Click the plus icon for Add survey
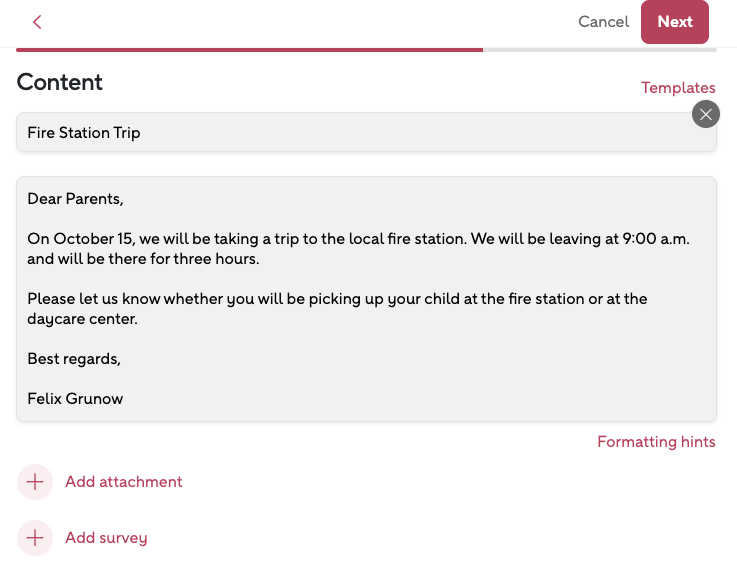The width and height of the screenshot is (737, 567). 35,538
